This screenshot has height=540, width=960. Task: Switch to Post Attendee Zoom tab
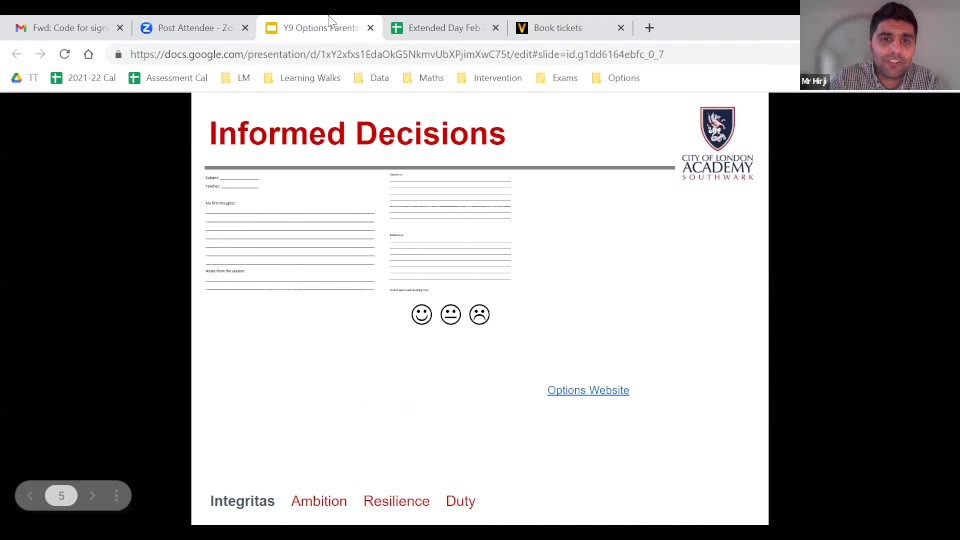(190, 28)
